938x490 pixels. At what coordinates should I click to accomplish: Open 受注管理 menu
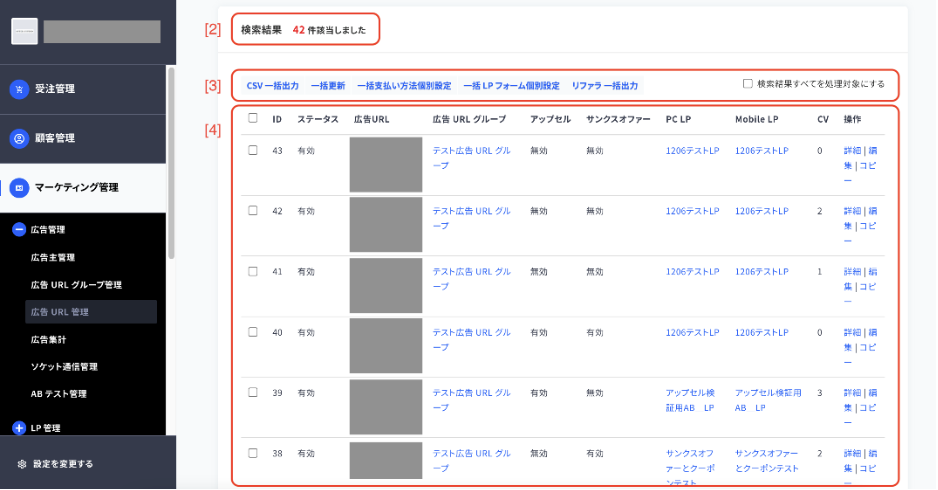83,89
